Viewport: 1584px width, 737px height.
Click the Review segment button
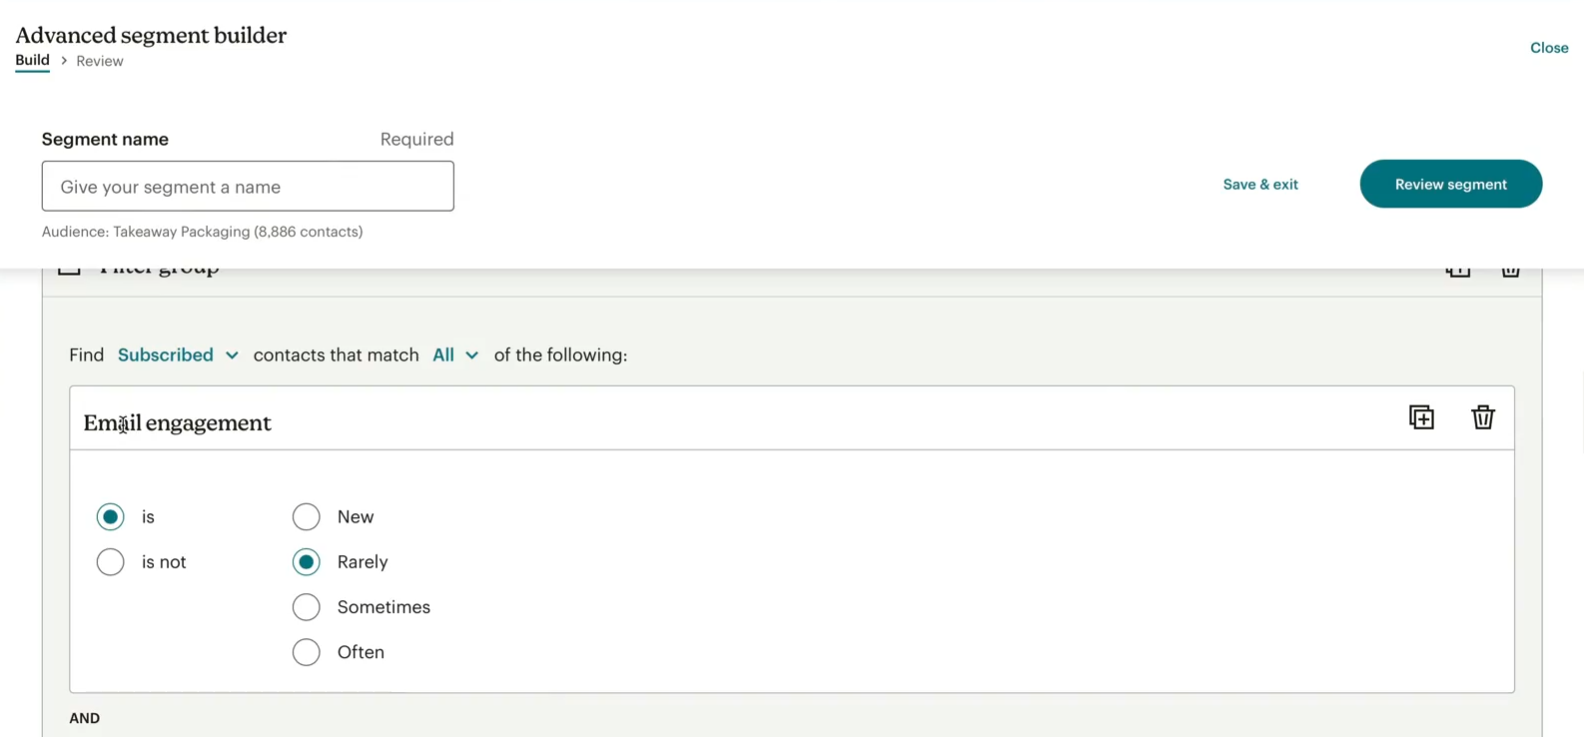(x=1451, y=184)
